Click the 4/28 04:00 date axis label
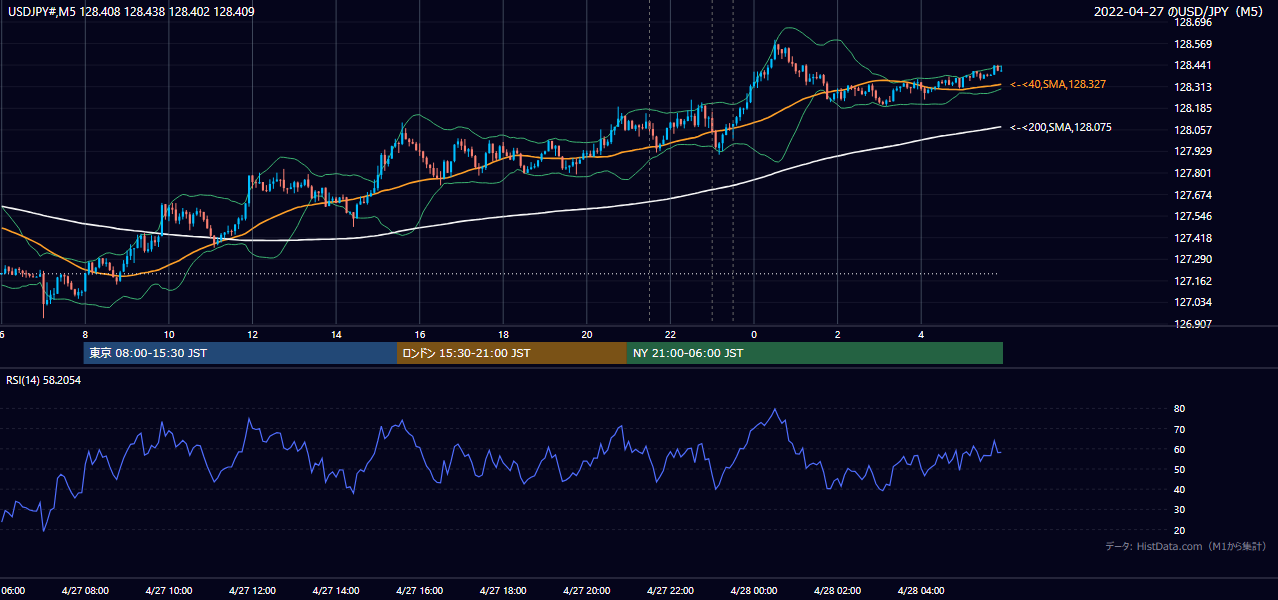 coord(921,591)
